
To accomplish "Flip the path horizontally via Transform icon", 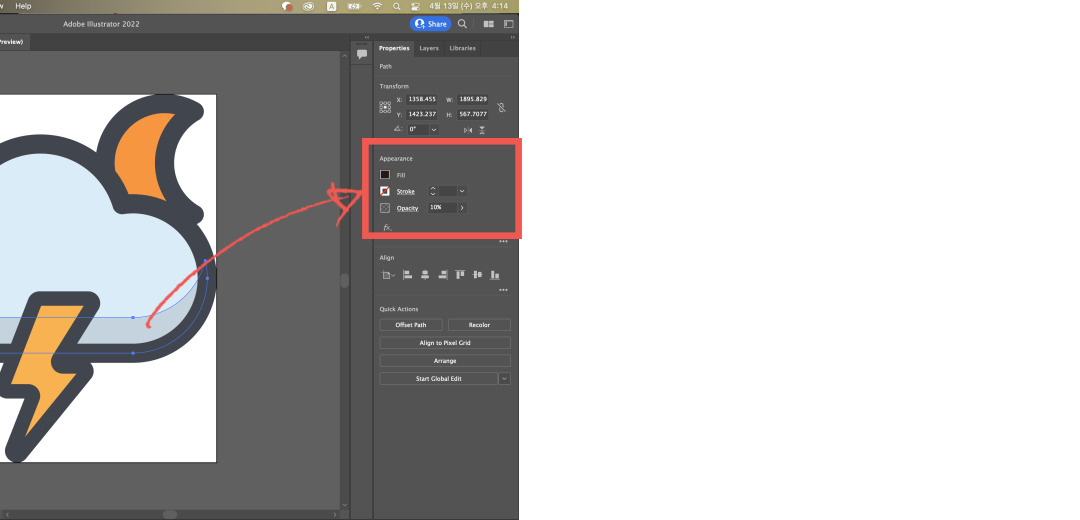I will 467,130.
